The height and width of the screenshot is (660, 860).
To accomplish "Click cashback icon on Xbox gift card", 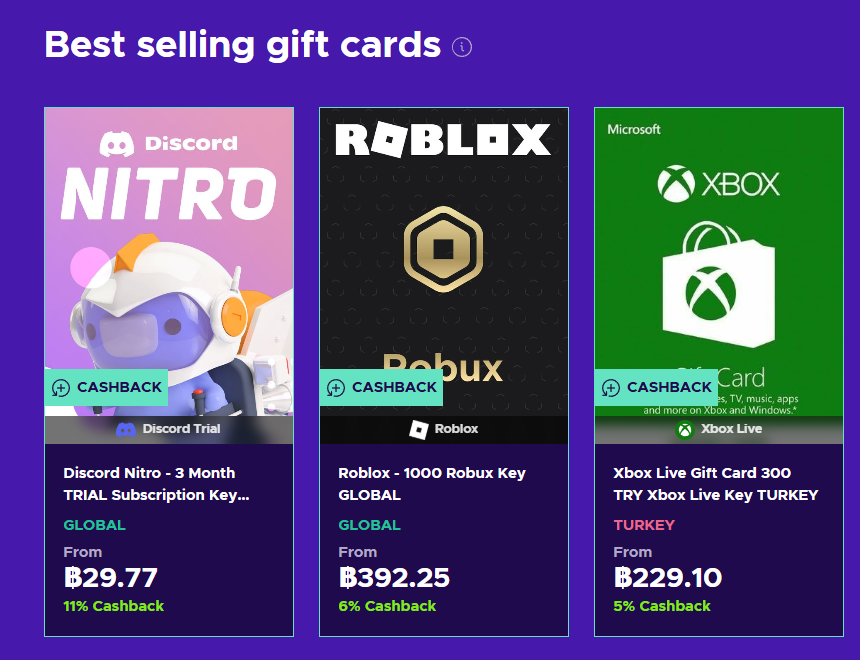I will pos(611,388).
